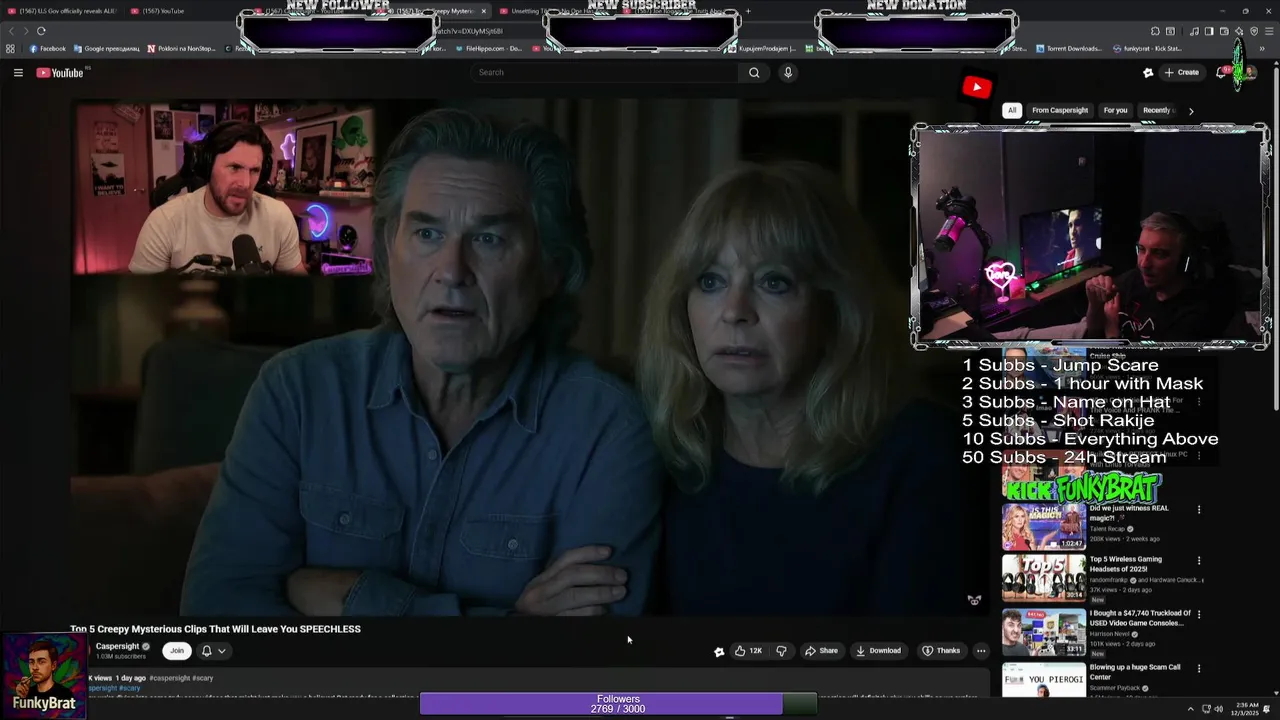Go back with the browser back arrow
Screen dimensions: 1280x720
(x=11, y=31)
